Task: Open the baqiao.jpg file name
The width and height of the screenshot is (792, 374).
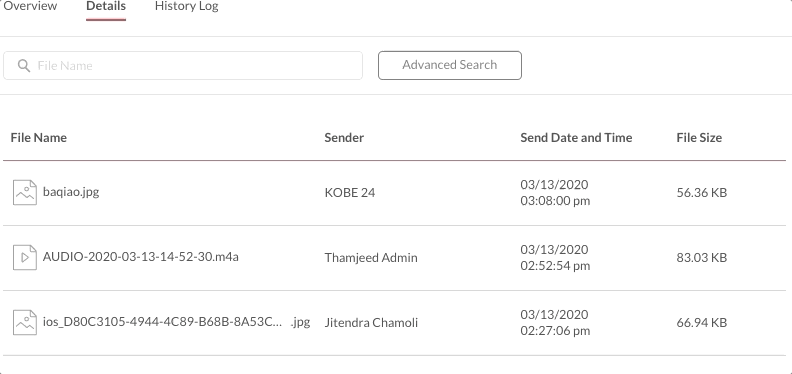Action: [x=71, y=192]
